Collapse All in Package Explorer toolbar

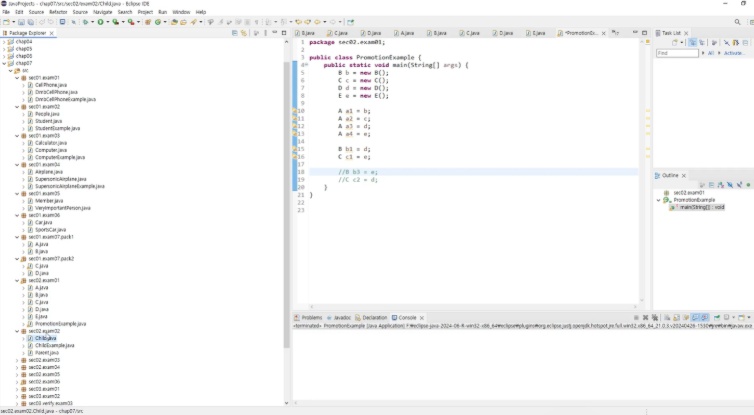(x=235, y=33)
